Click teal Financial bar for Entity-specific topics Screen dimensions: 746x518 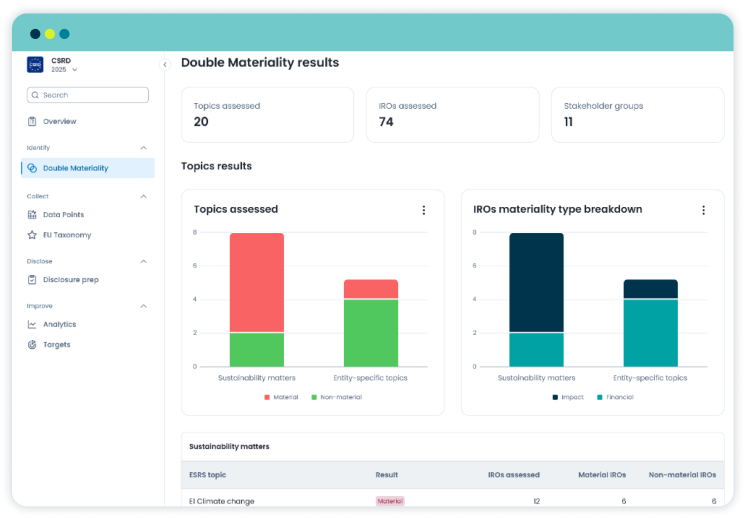650,333
